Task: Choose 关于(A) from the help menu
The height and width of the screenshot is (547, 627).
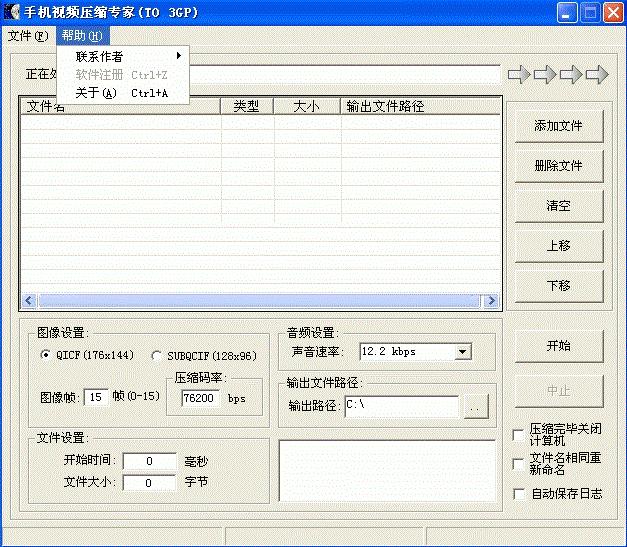Action: (x=96, y=93)
